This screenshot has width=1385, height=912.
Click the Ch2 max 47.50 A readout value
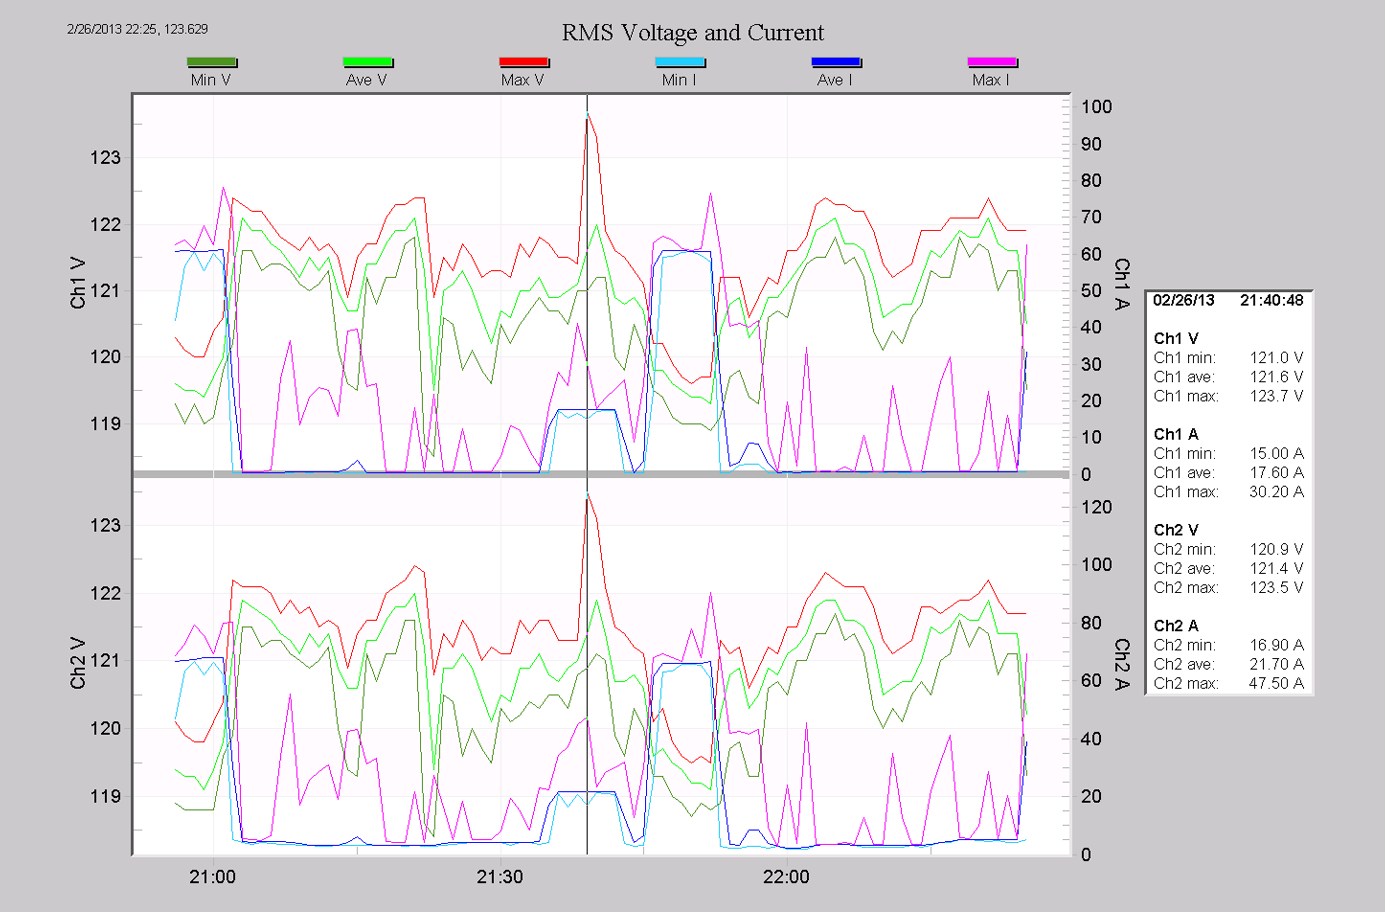pyautogui.click(x=1276, y=684)
